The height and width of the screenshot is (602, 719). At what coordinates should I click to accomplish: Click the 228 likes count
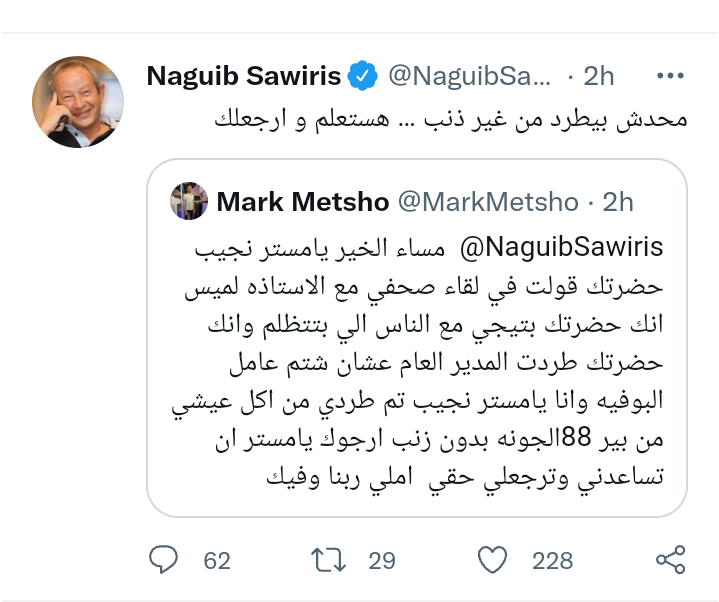(552, 560)
